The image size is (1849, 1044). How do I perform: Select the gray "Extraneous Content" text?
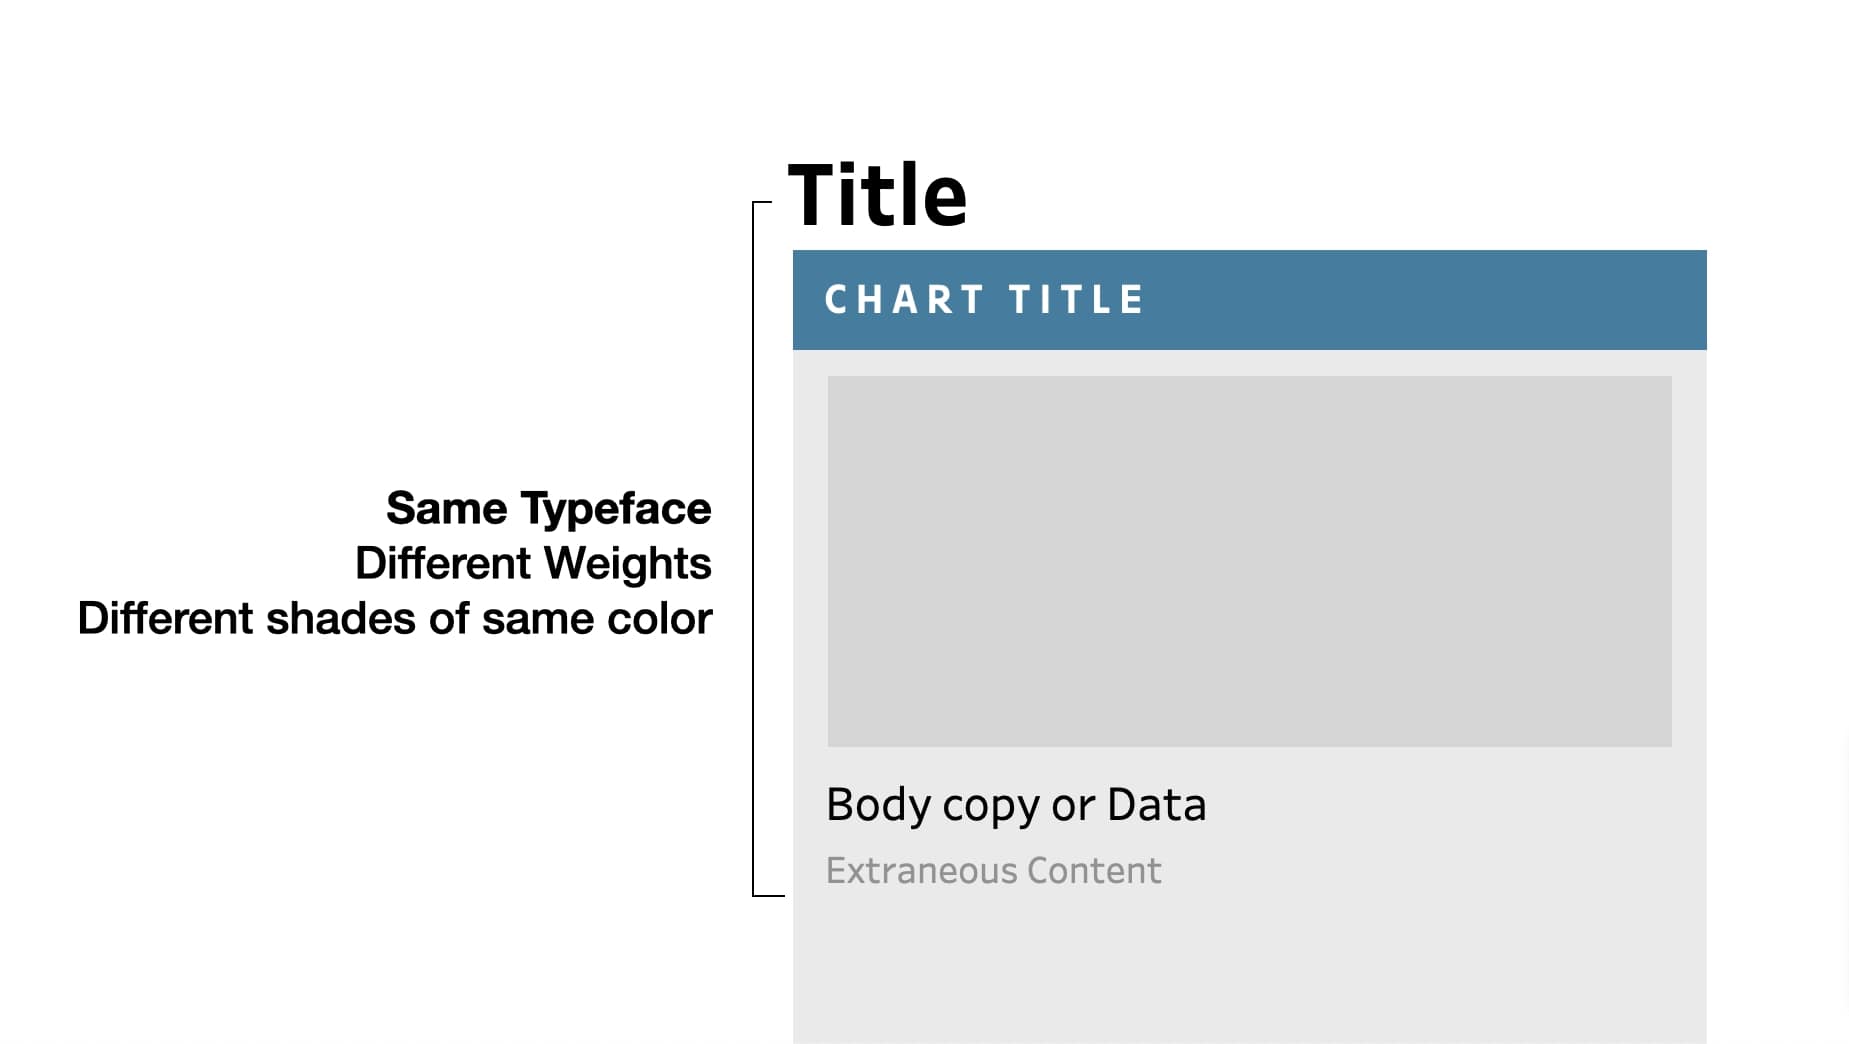pyautogui.click(x=993, y=871)
